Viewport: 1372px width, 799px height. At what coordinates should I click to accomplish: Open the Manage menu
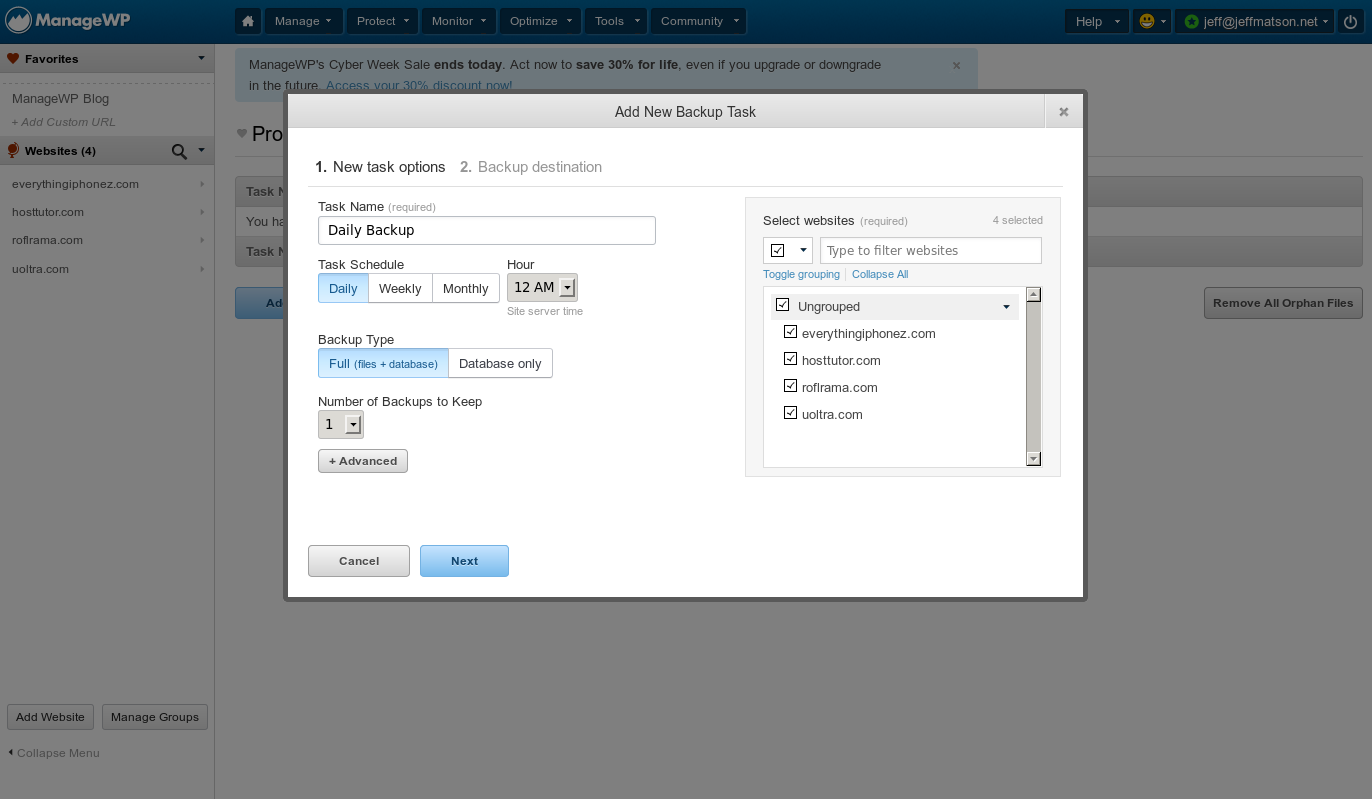(303, 21)
